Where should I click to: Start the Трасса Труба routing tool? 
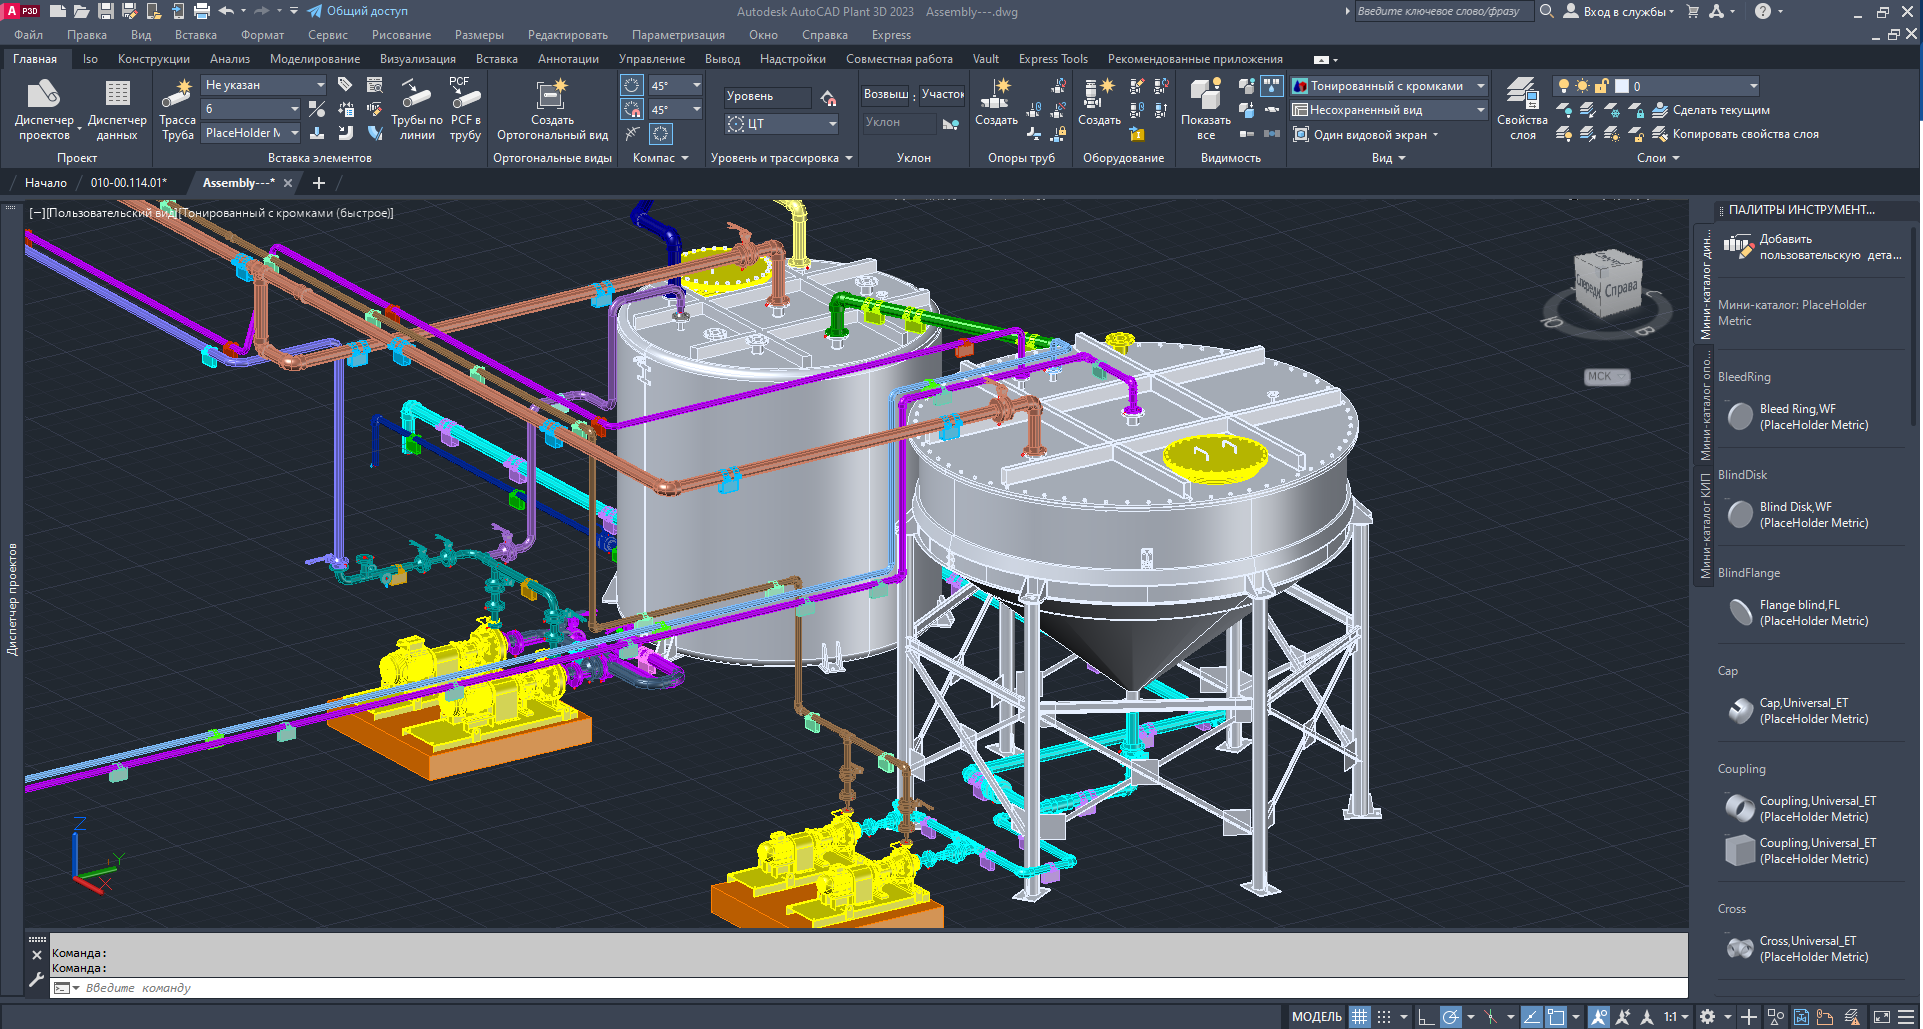tap(177, 109)
